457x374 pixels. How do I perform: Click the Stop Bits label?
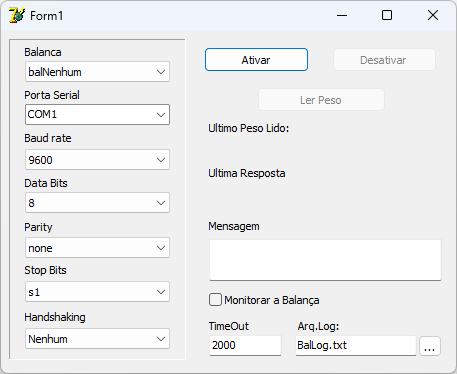(x=45, y=270)
